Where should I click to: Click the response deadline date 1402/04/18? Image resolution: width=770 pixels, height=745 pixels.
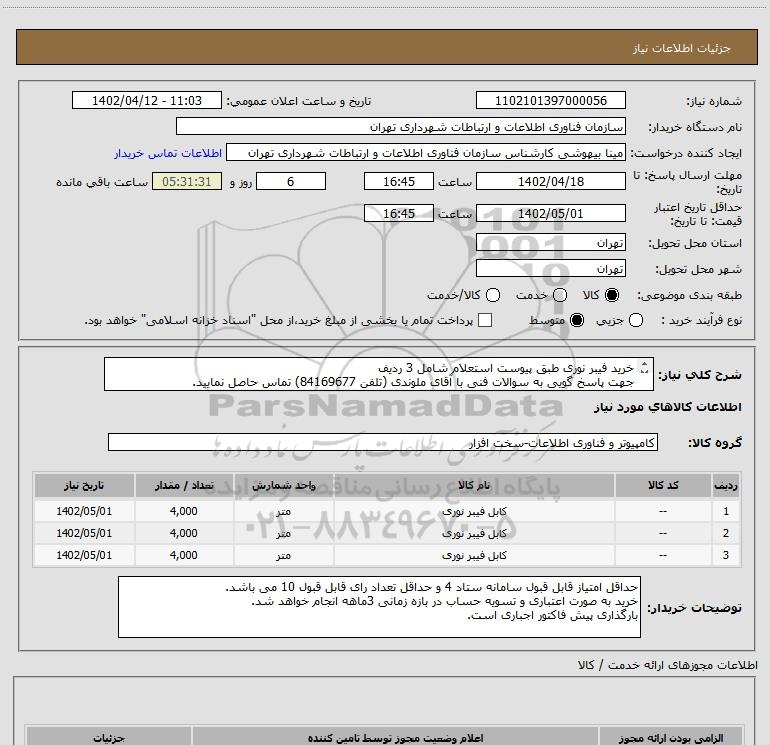tap(550, 181)
